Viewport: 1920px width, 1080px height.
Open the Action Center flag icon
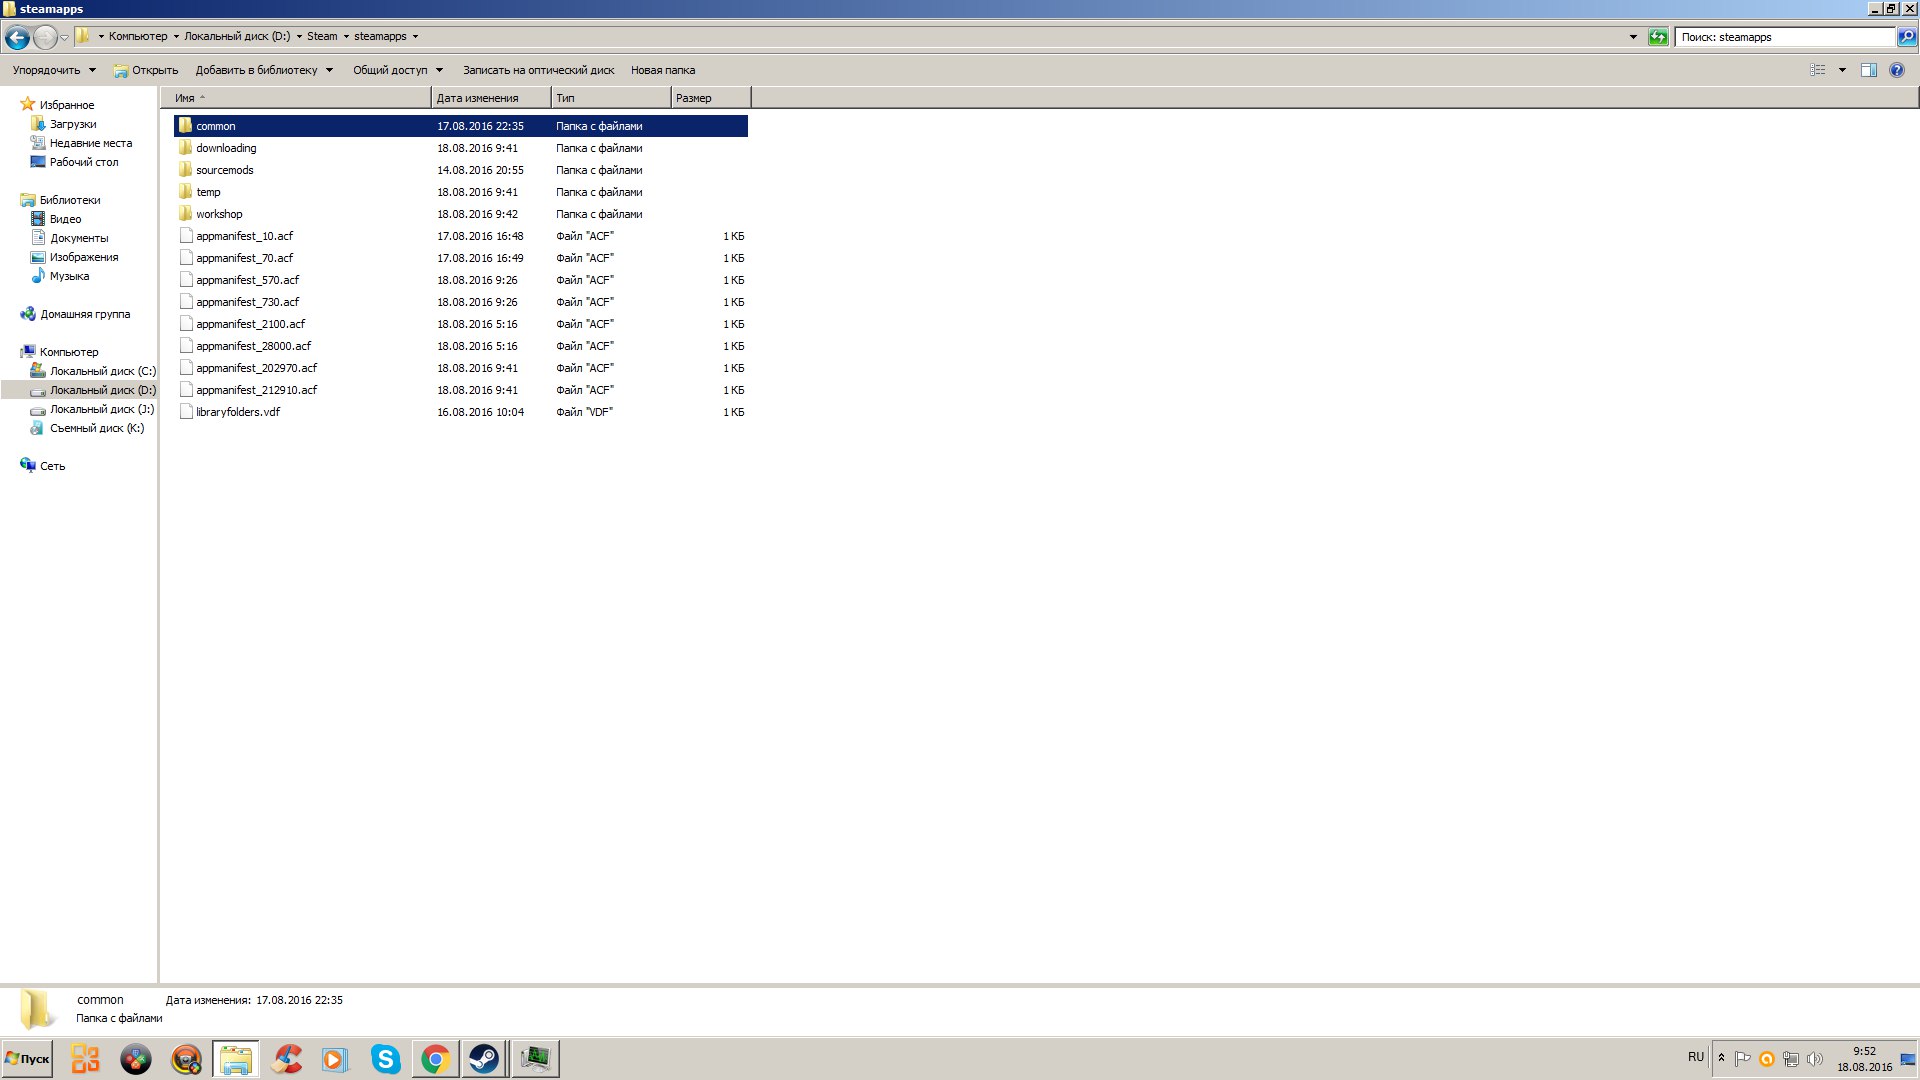tap(1743, 1059)
